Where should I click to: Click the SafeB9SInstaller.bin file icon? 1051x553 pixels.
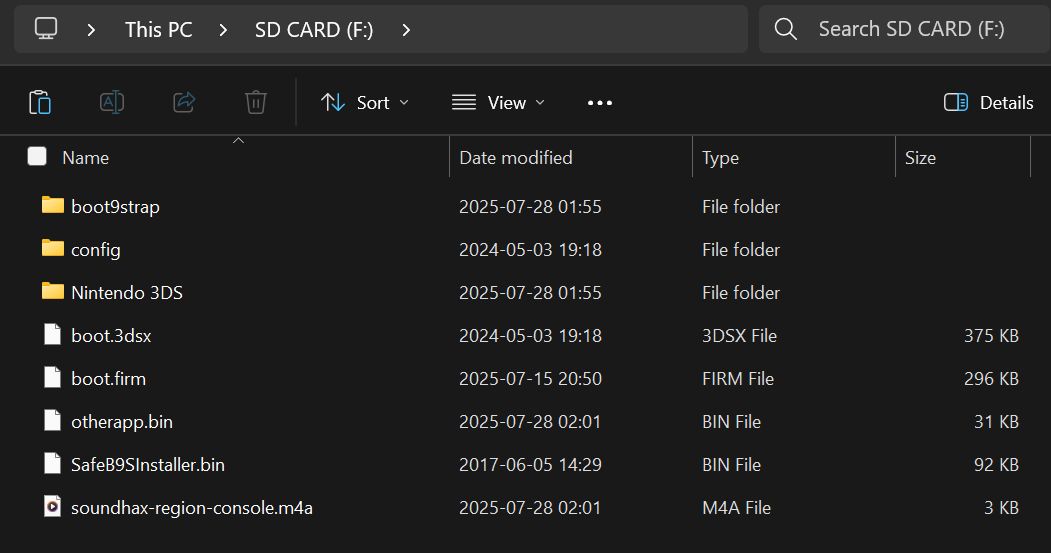(52, 463)
